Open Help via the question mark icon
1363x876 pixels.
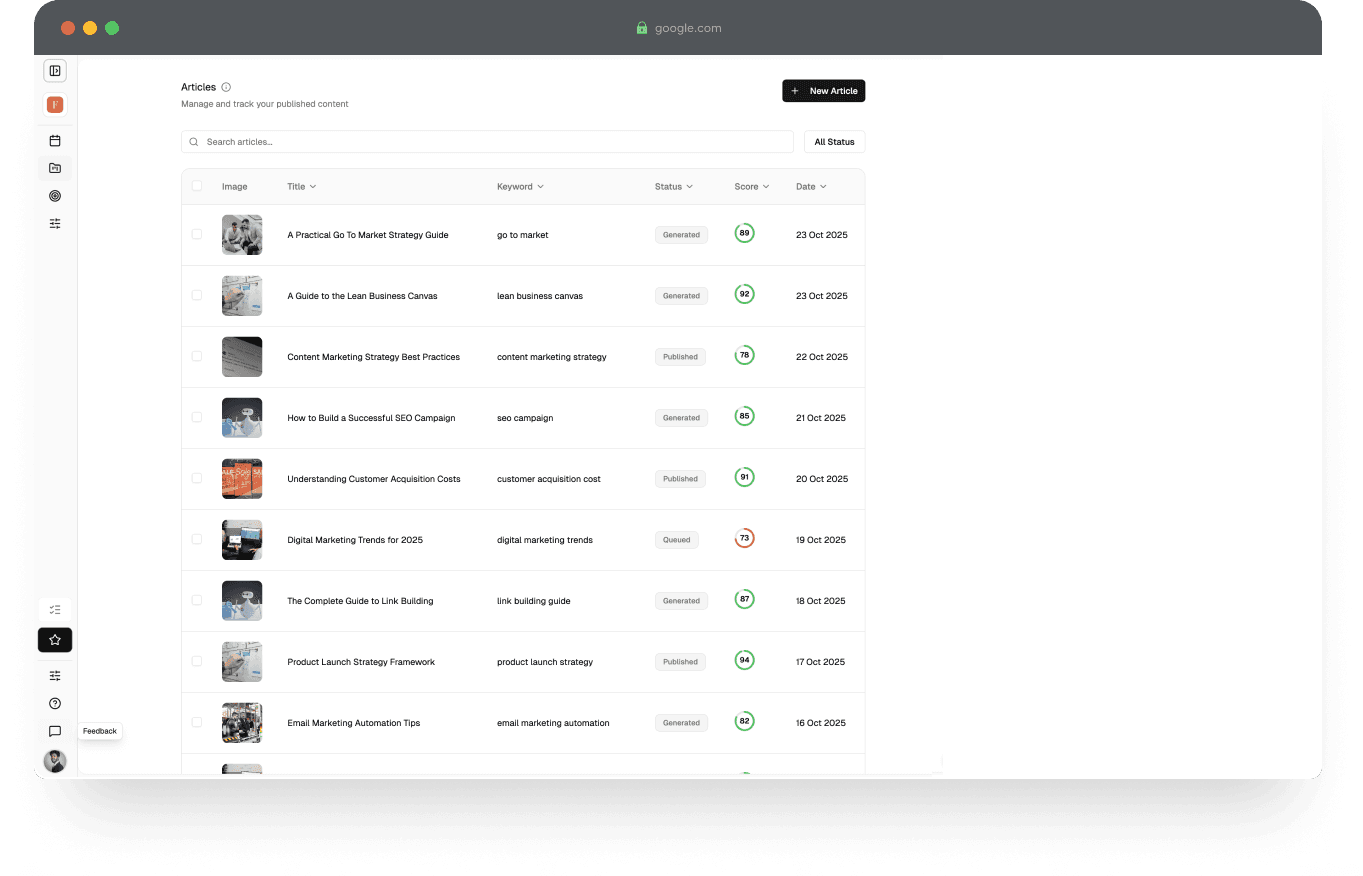(55, 703)
